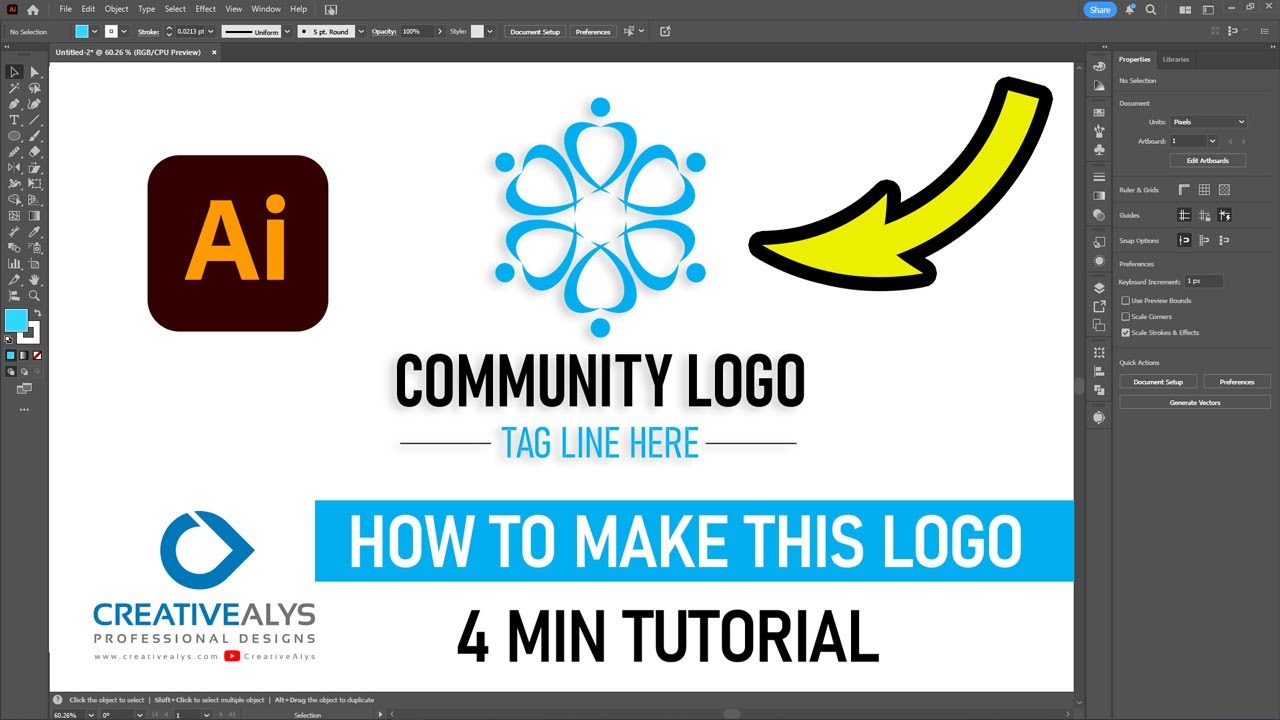
Task: Open stroke weight dropdown arrow
Action: pyautogui.click(x=212, y=32)
